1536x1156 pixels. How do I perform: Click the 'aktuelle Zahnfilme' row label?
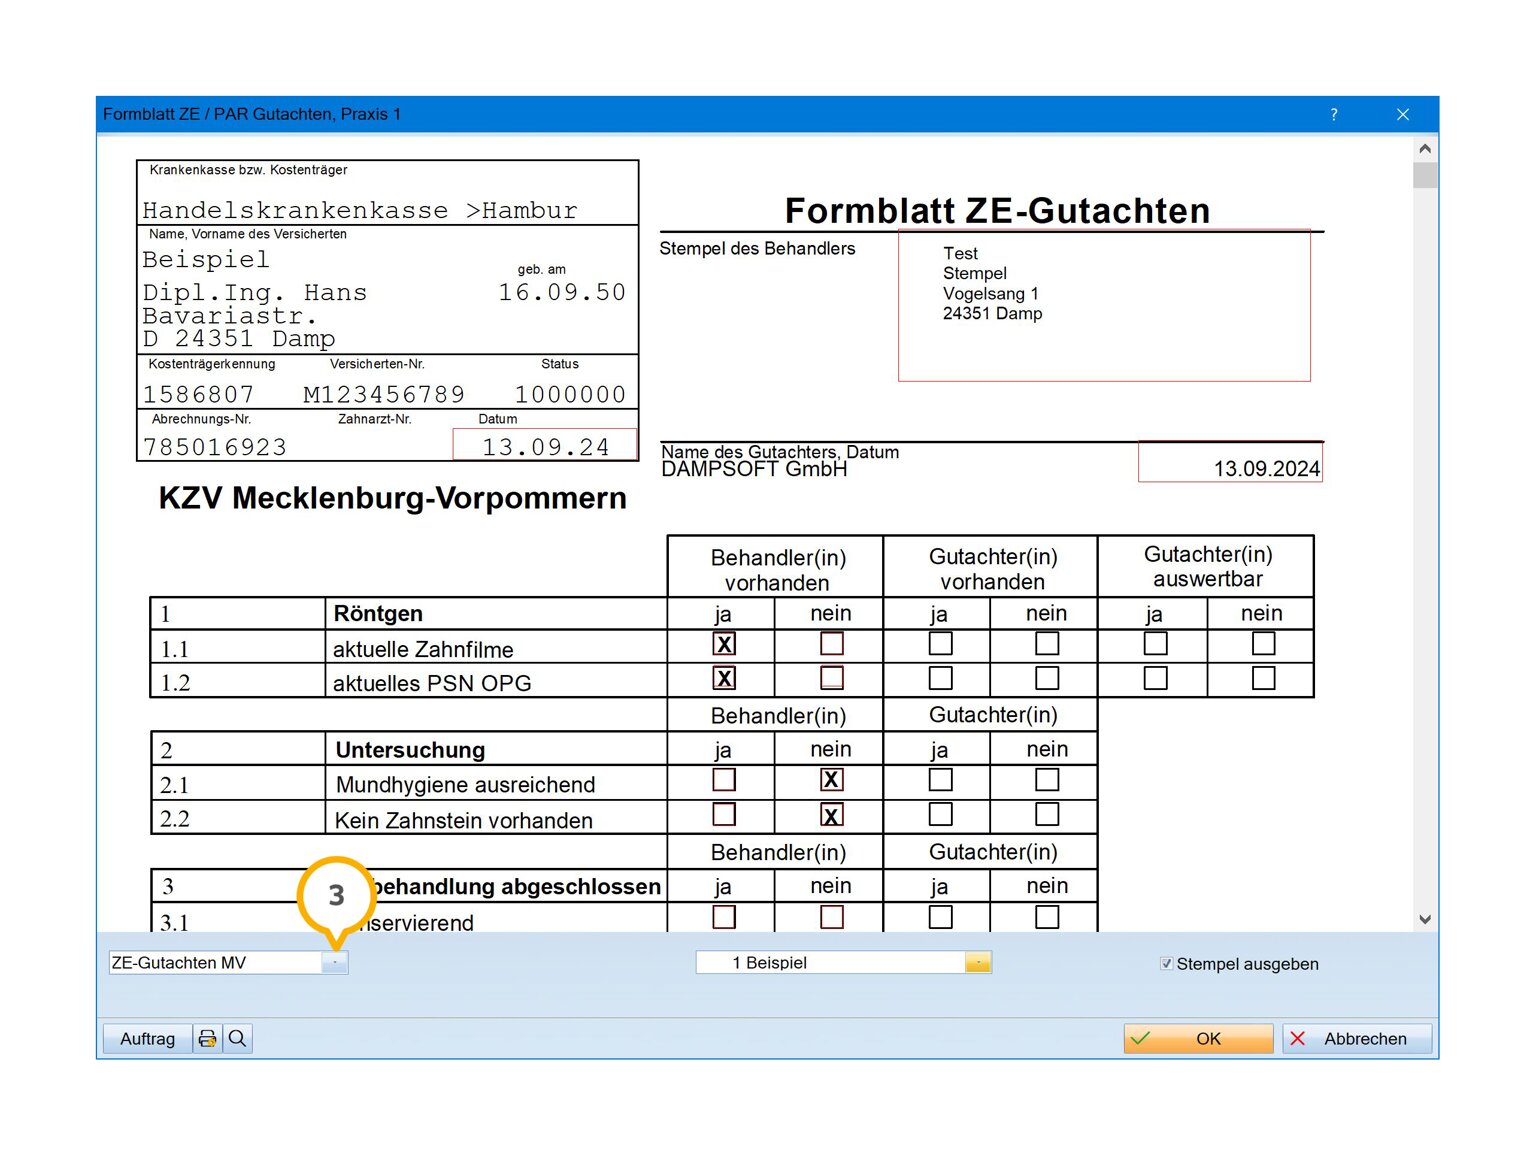[423, 650]
